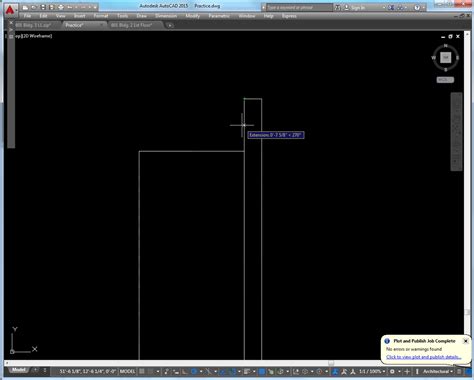This screenshot has width=474, height=380.
Task: Click the Undo arrow in Quick Access toolbar
Action: [x=70, y=7]
